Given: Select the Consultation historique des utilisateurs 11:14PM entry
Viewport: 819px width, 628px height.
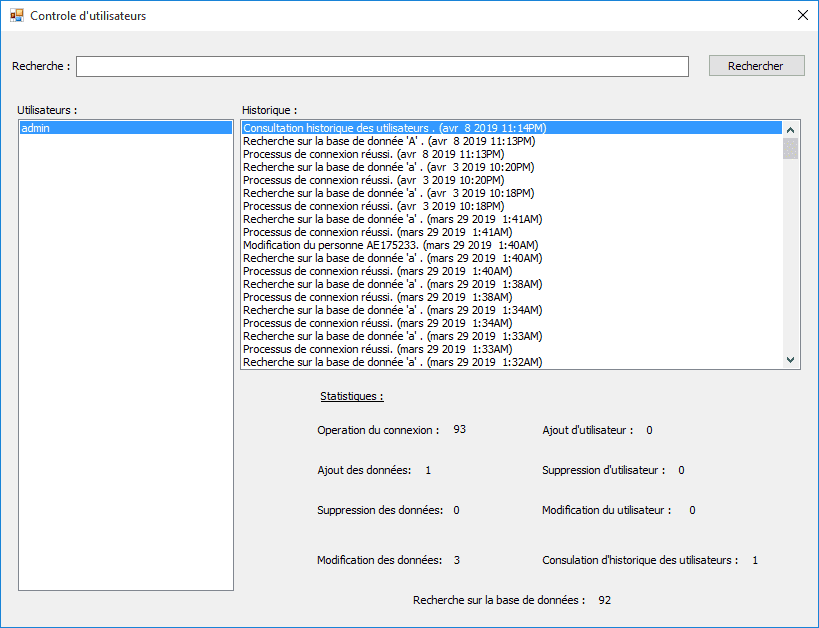Looking at the screenshot, I should [512, 128].
